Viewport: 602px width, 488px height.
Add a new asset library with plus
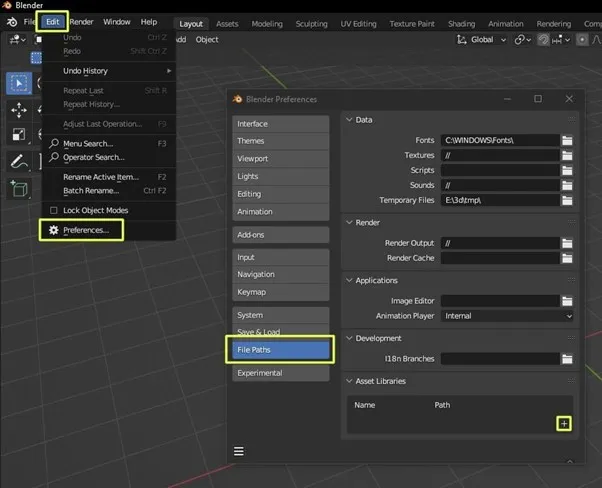564,423
